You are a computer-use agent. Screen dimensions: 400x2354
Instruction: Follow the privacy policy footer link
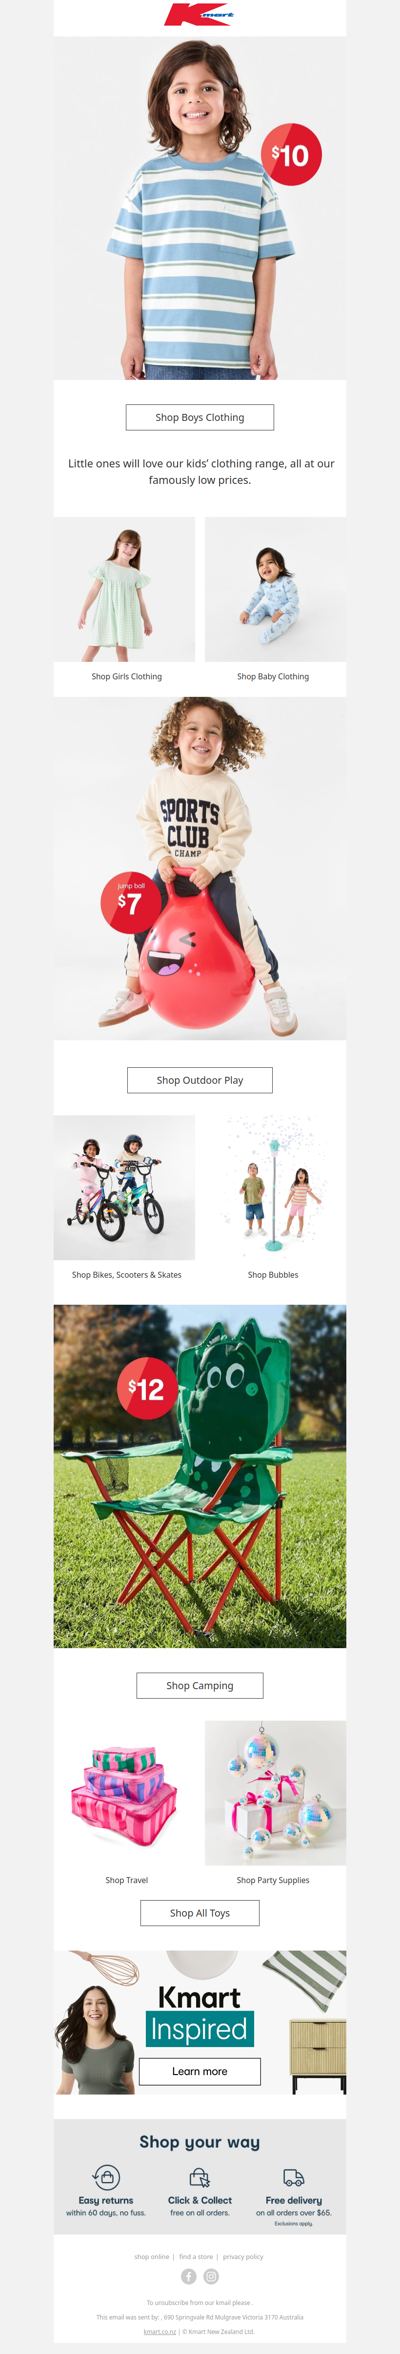243,2256
